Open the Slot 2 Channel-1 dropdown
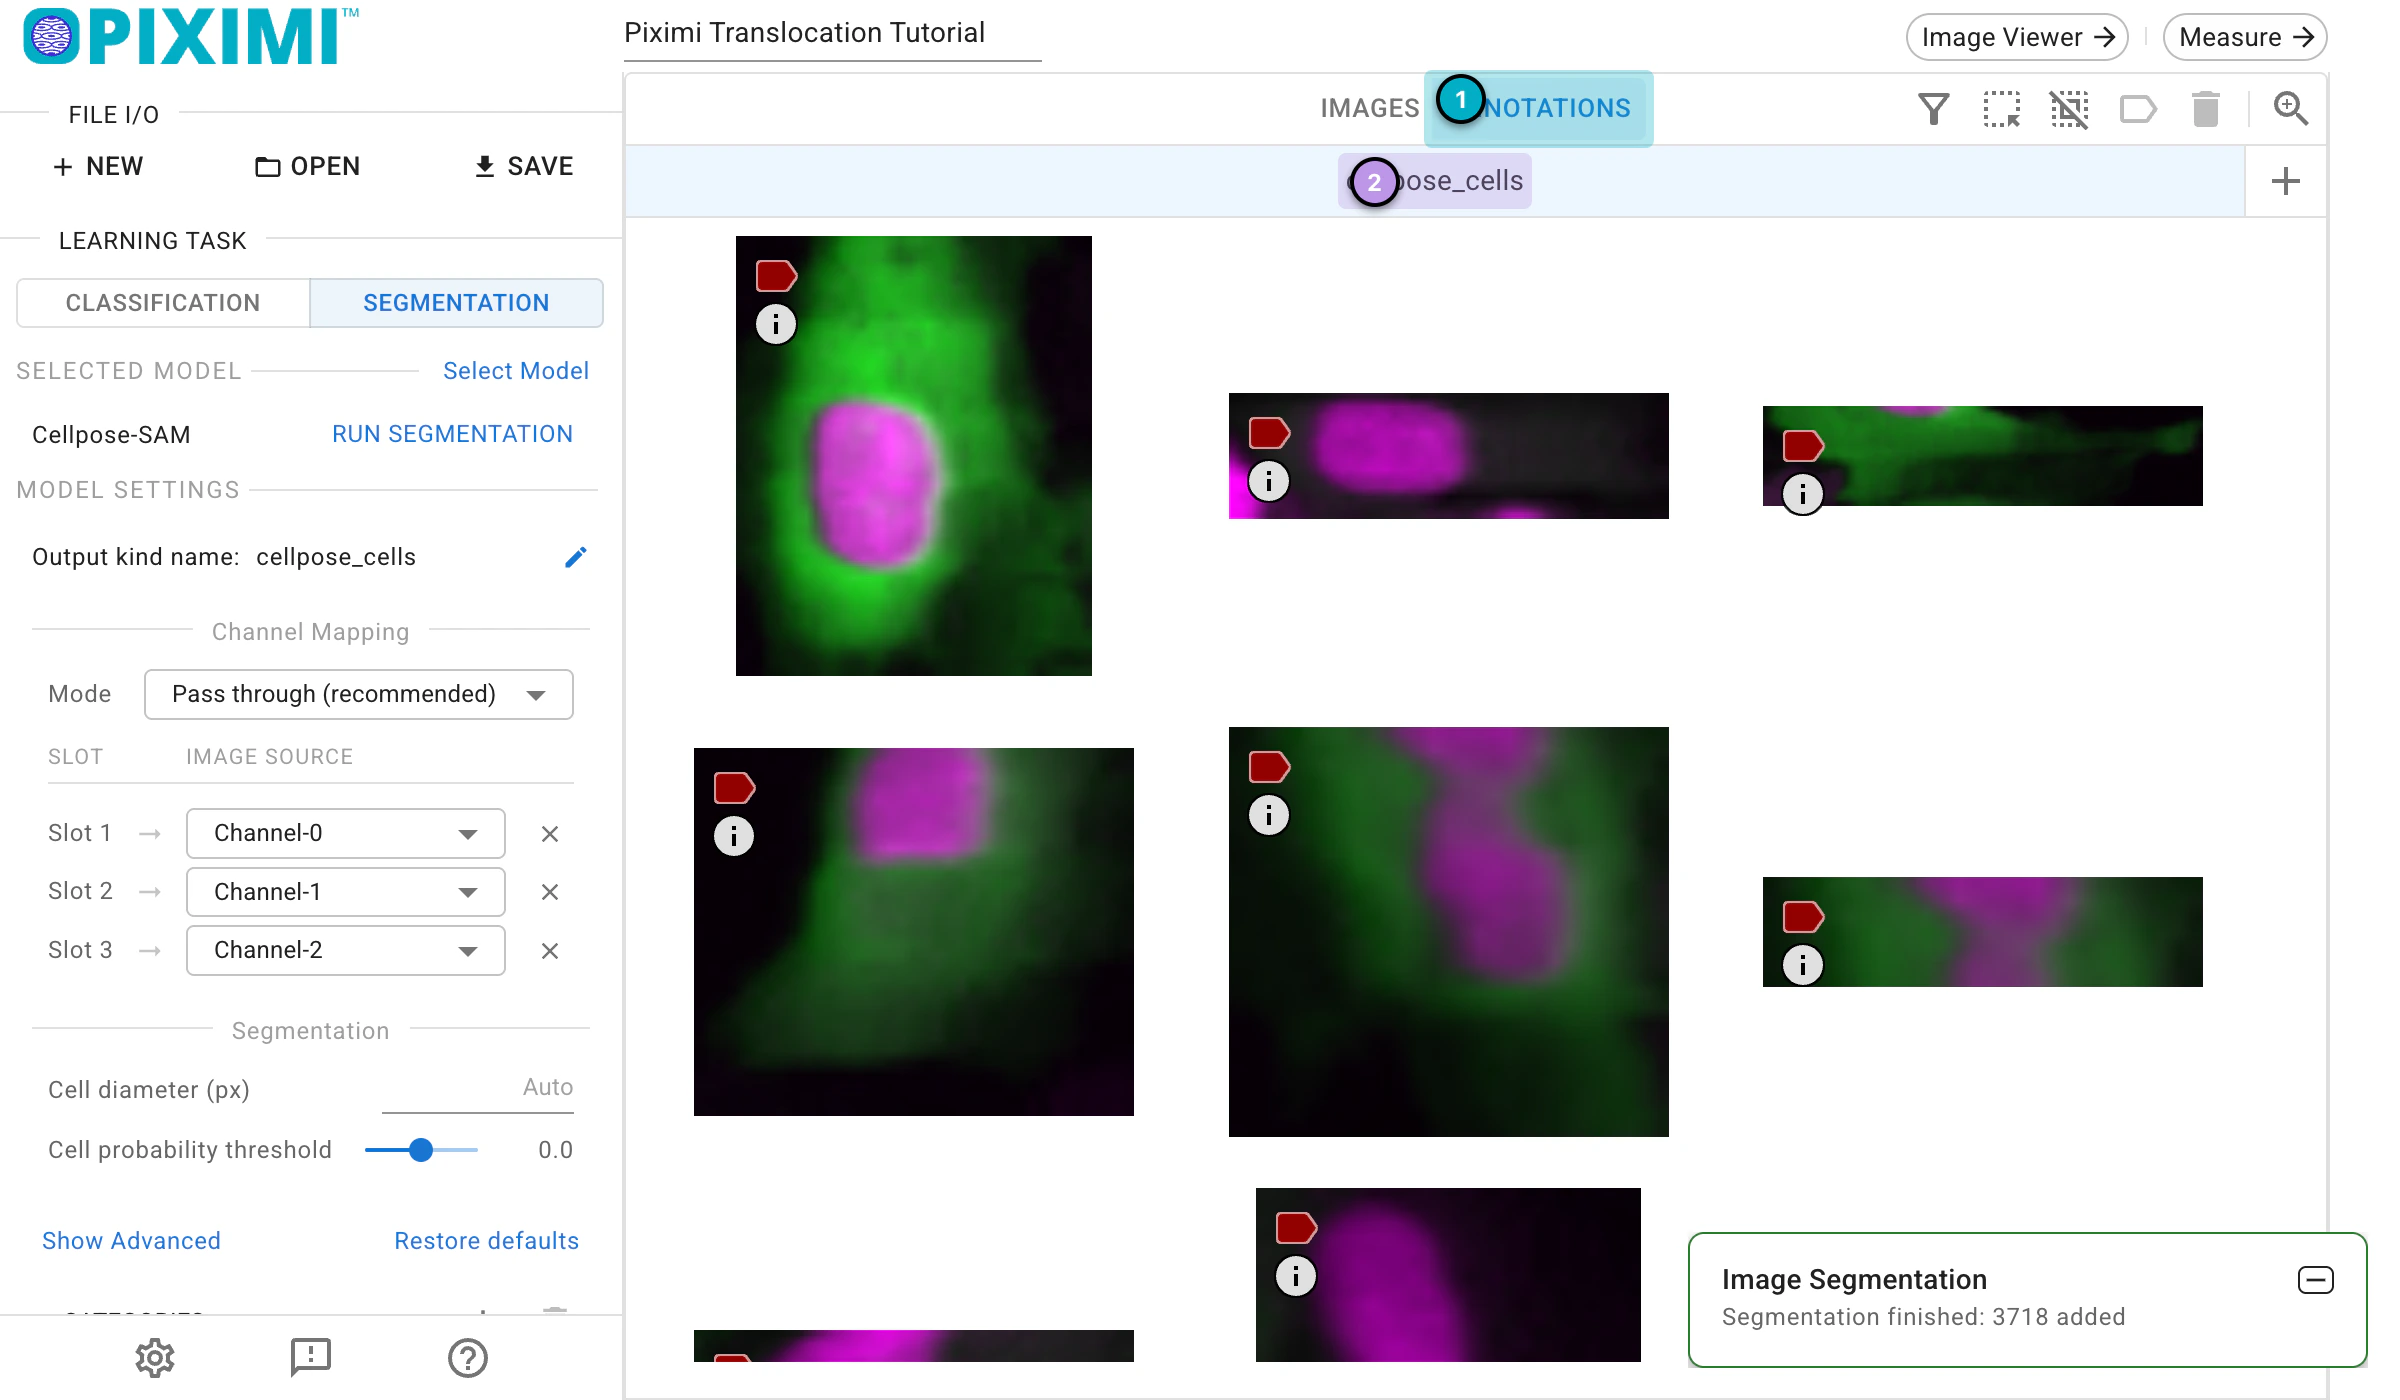The height and width of the screenshot is (1400, 2400). 346,892
